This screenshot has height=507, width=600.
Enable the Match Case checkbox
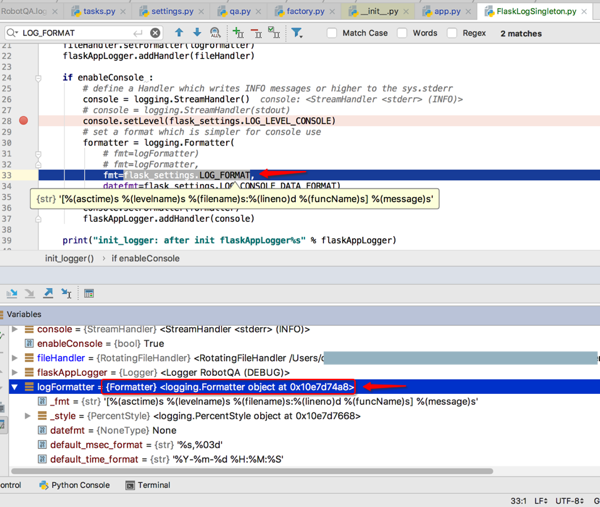pyautogui.click(x=332, y=33)
